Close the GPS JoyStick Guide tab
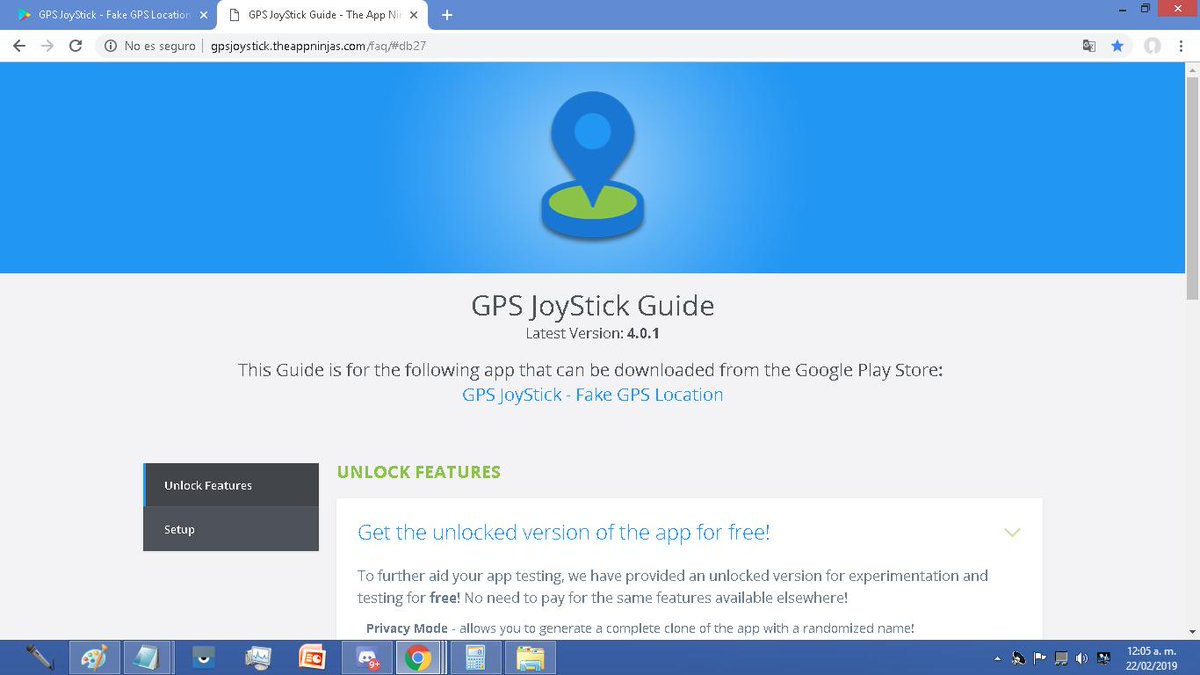Image resolution: width=1200 pixels, height=675 pixels. pos(413,15)
